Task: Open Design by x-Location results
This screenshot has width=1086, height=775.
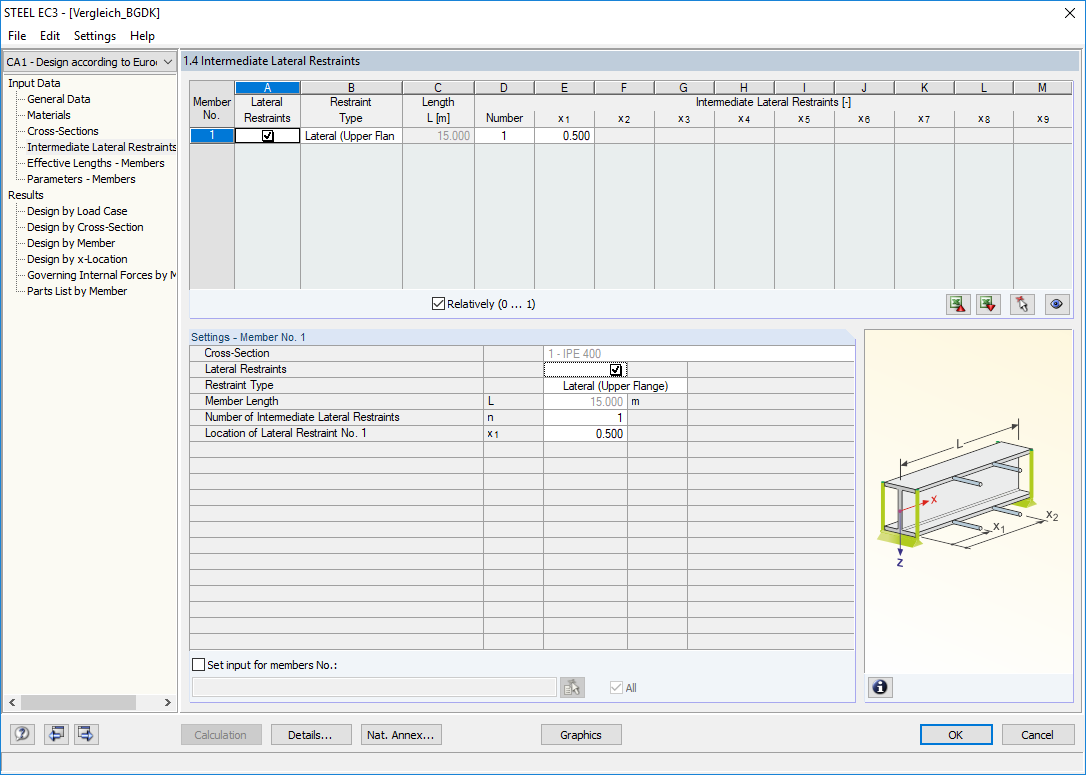Action: pos(77,259)
